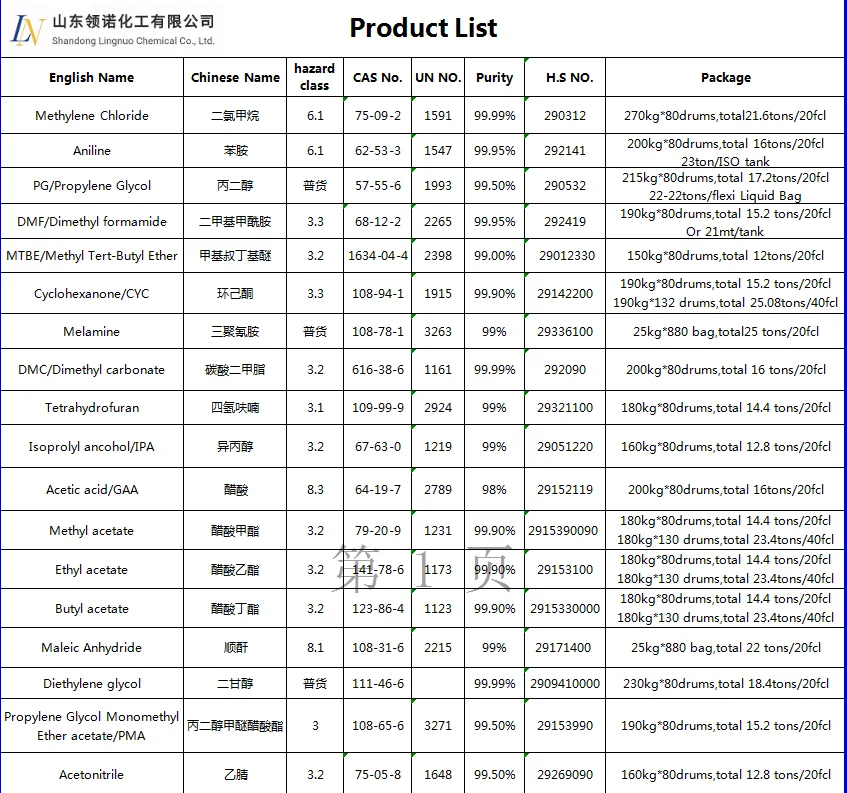Select H.S number 29269090
This screenshot has height=793, width=847.
tap(565, 774)
